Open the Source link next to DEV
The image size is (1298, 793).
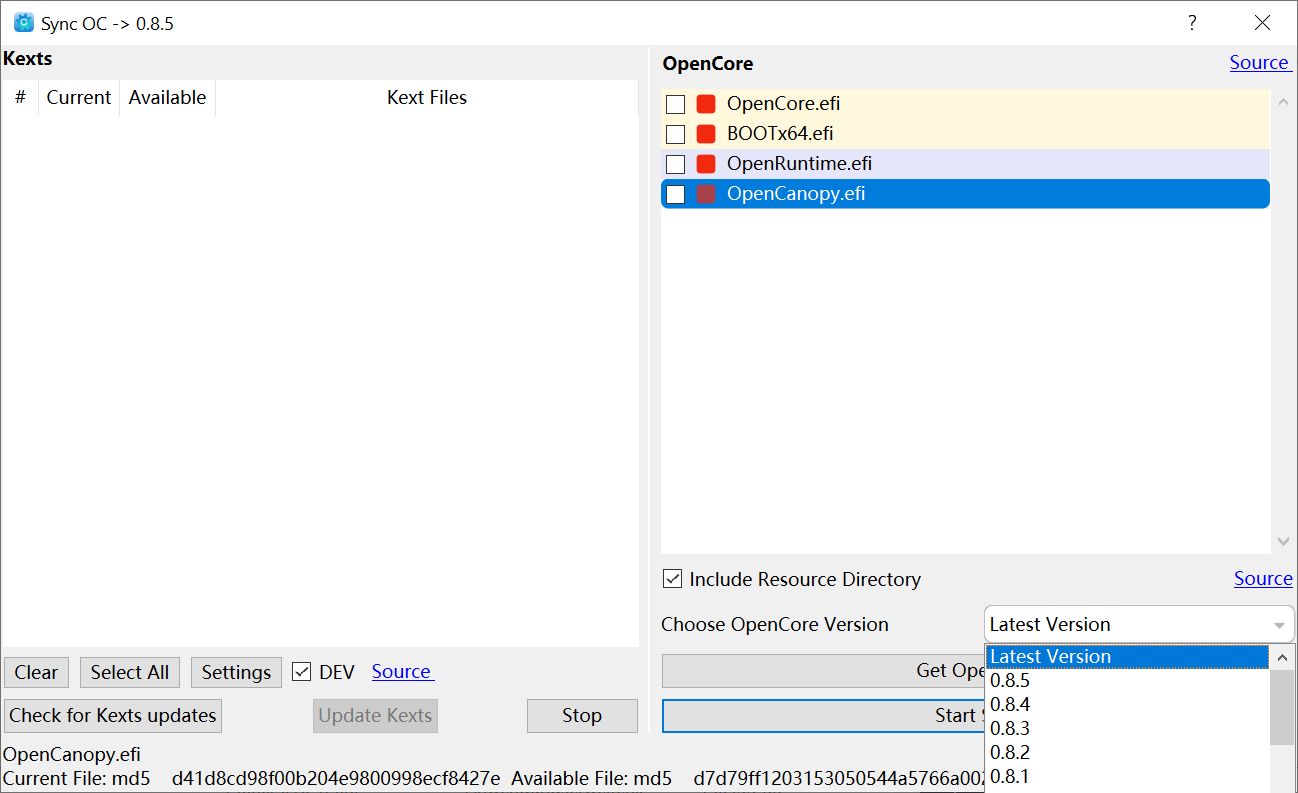(401, 672)
